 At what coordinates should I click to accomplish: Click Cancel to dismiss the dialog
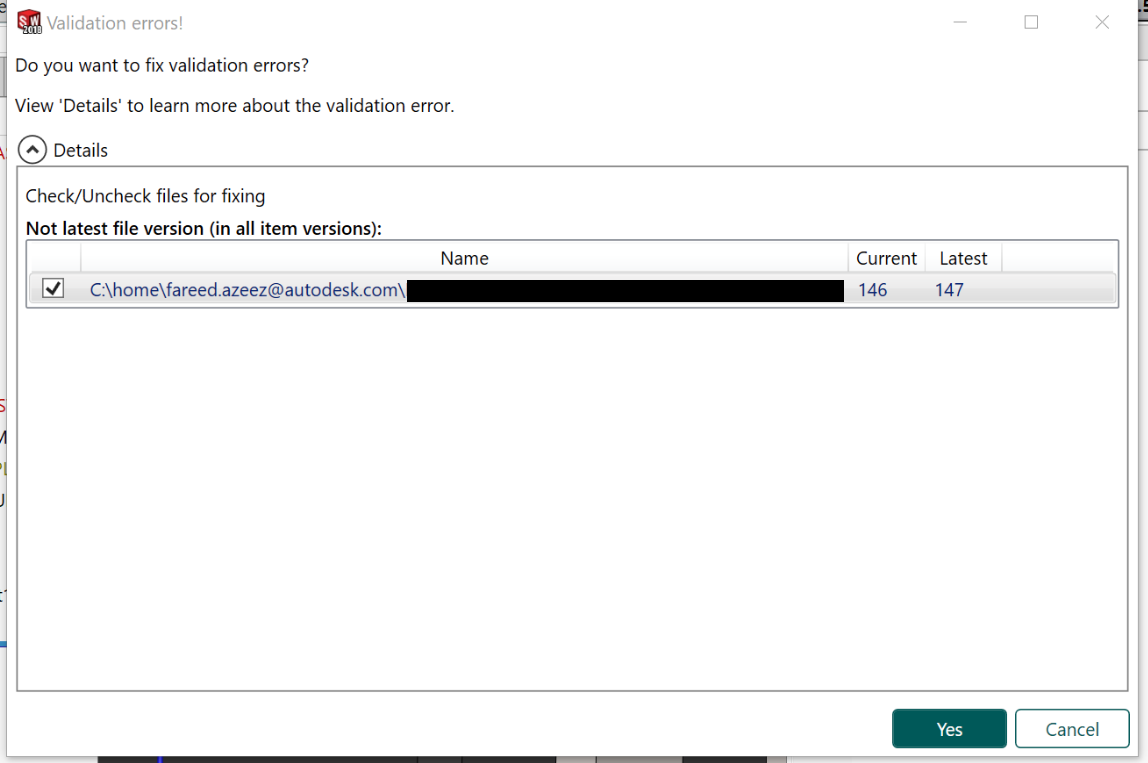click(x=1072, y=728)
